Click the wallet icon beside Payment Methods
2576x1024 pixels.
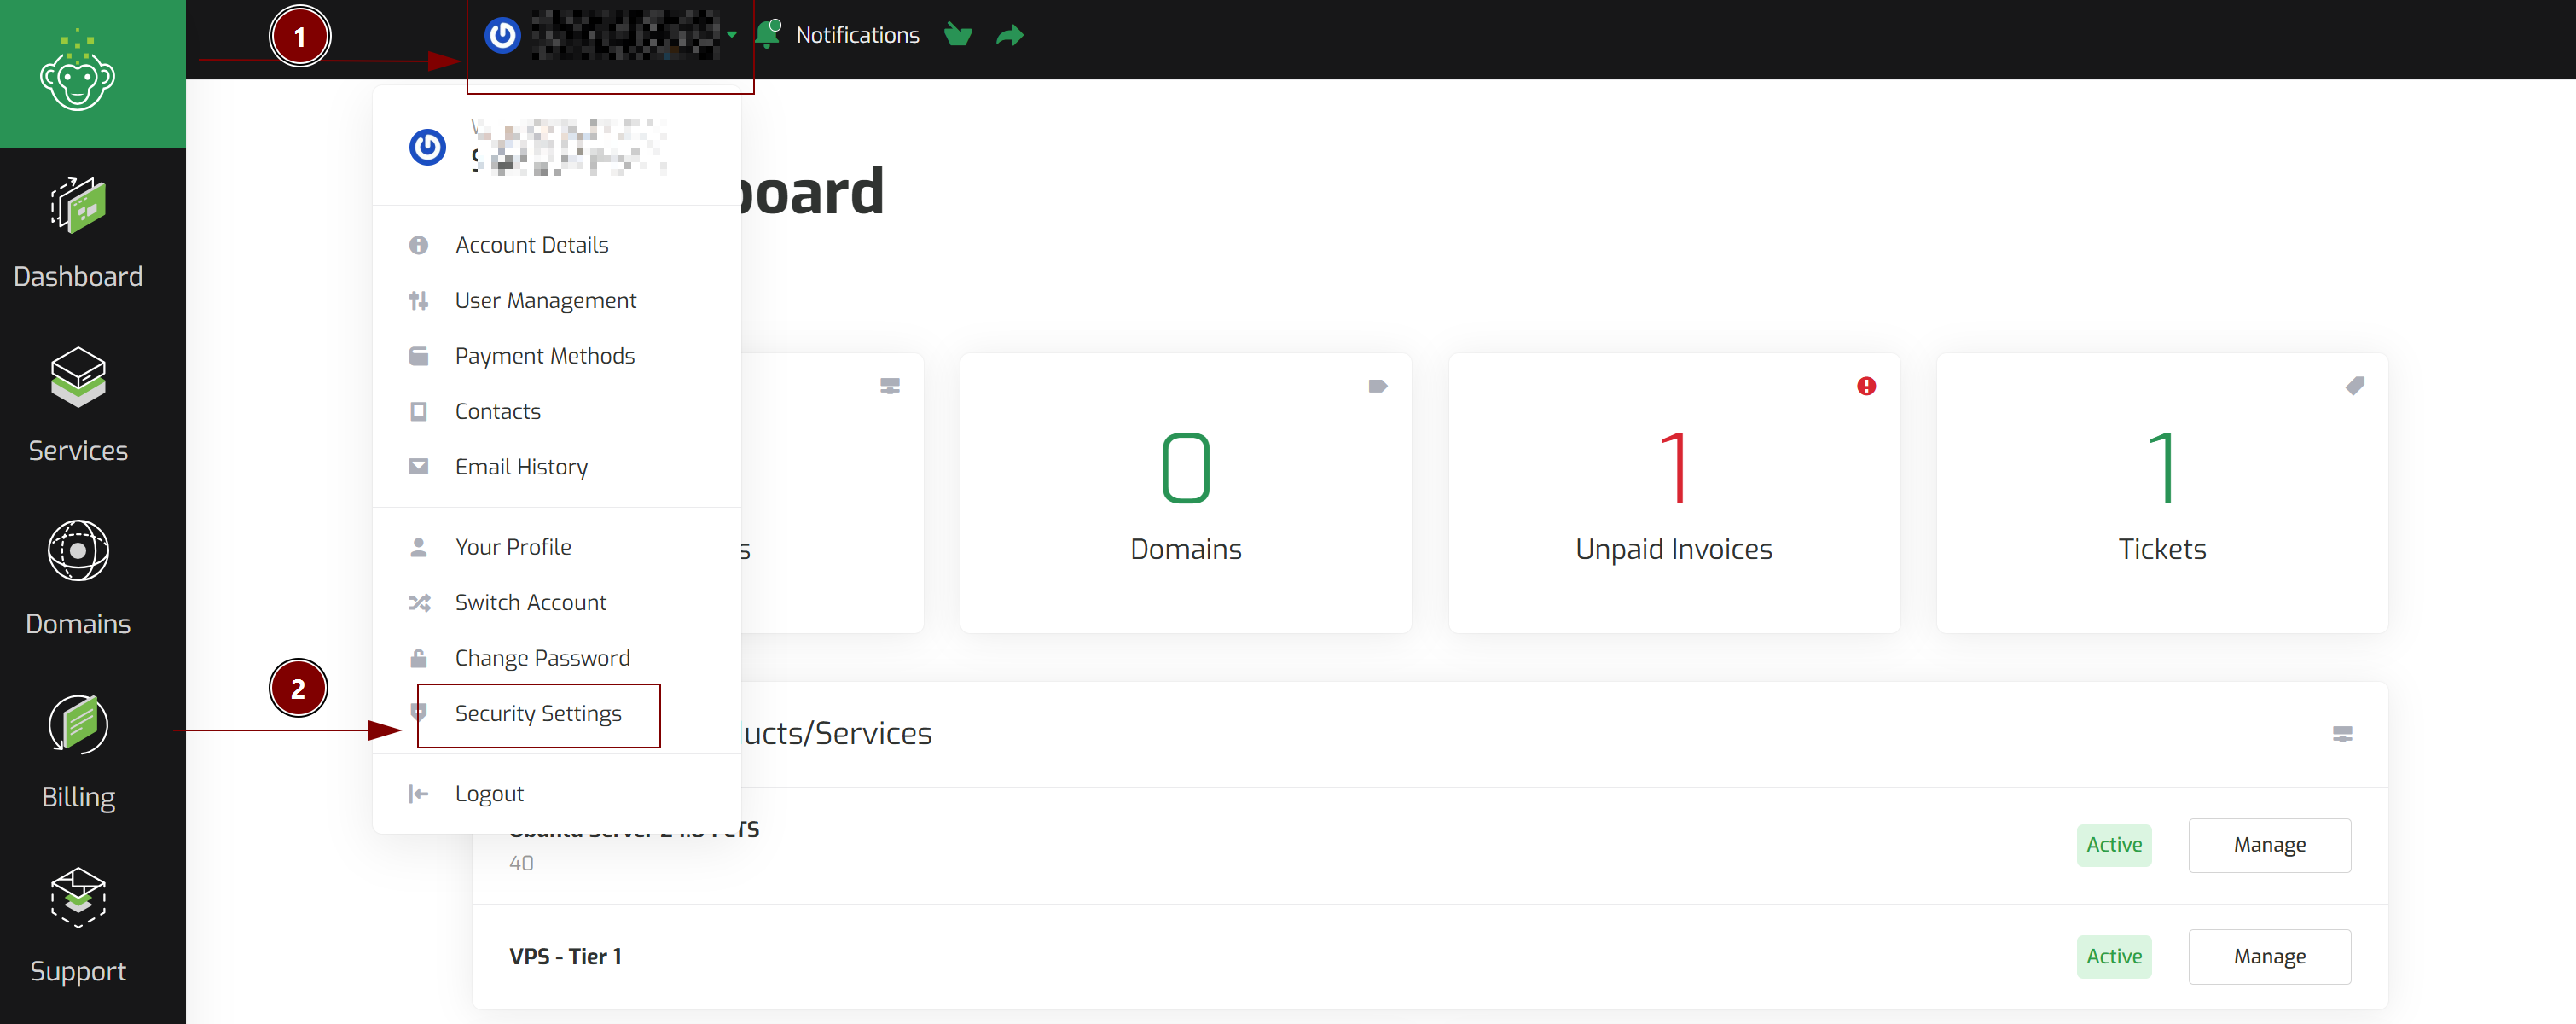(418, 356)
